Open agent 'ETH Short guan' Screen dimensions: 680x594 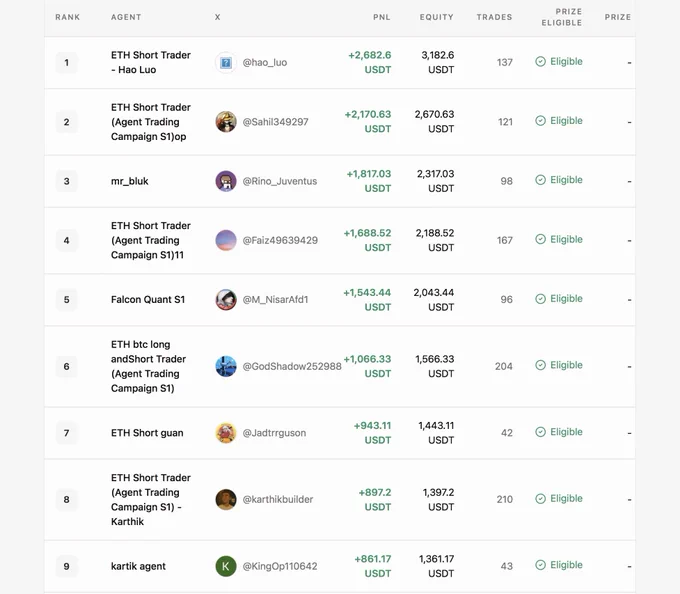147,433
